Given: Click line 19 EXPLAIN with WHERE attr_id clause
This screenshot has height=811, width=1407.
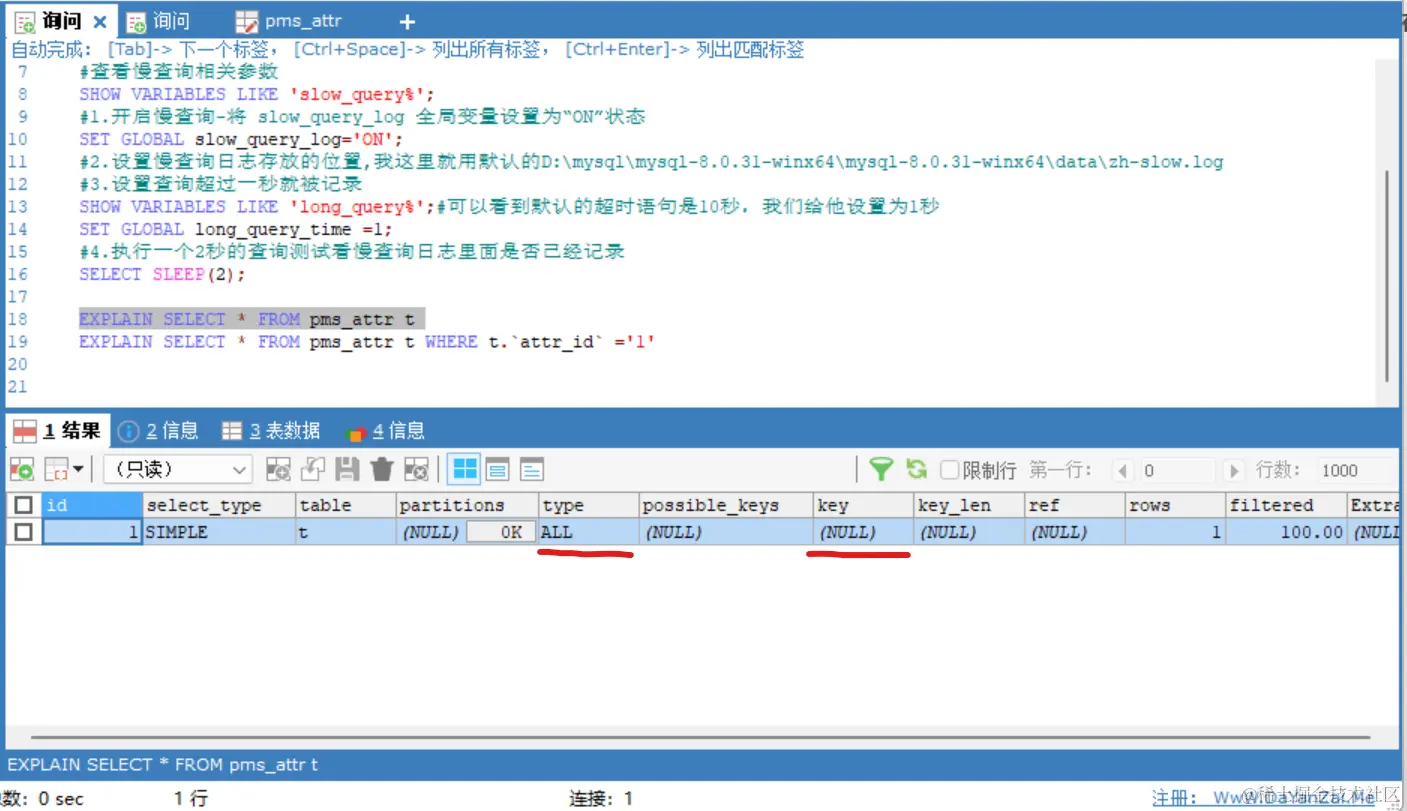Looking at the screenshot, I should click(x=367, y=341).
